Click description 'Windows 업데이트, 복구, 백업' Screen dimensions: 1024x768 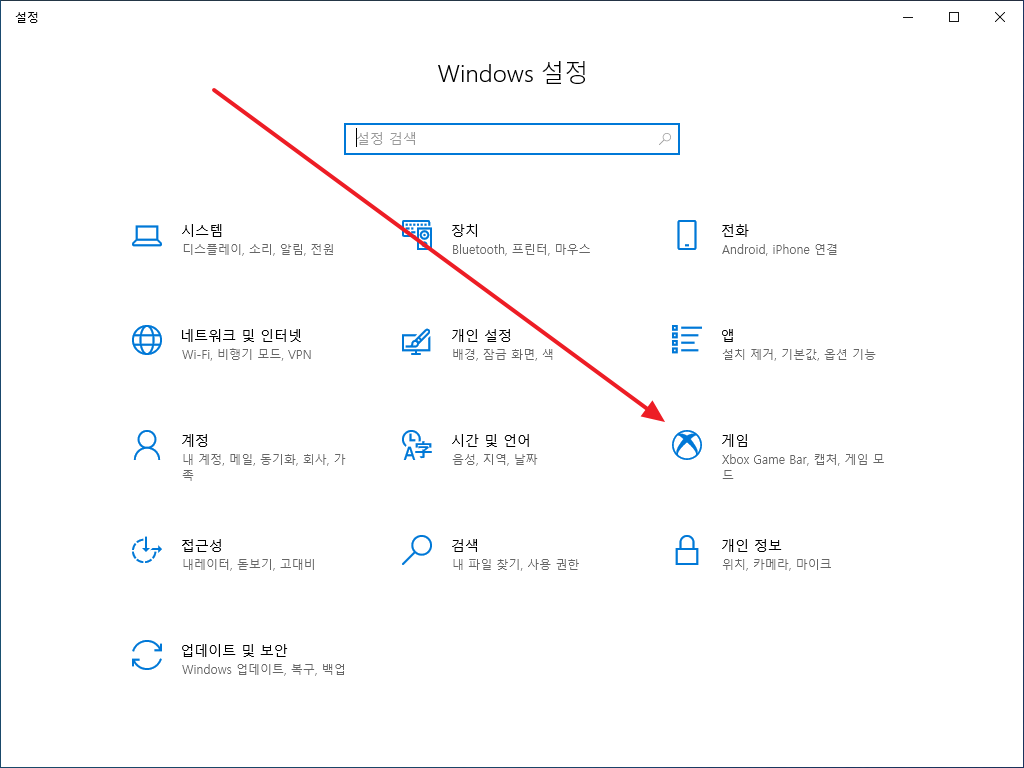[x=264, y=669]
